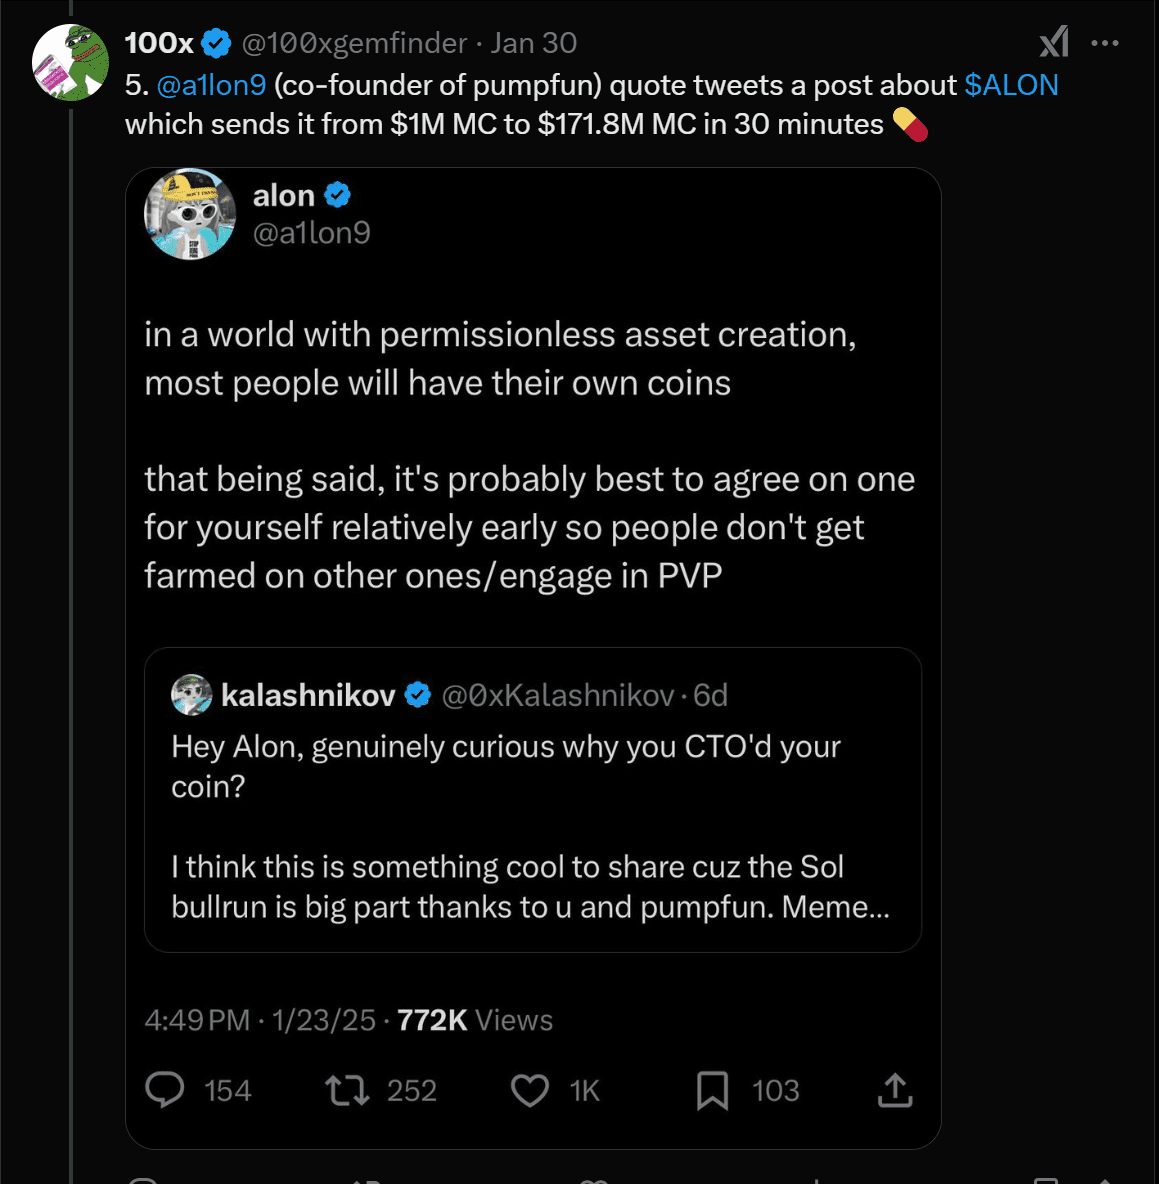This screenshot has height=1184, width=1159.
Task: Open the three-dot more options menu
Action: pos(1105,43)
